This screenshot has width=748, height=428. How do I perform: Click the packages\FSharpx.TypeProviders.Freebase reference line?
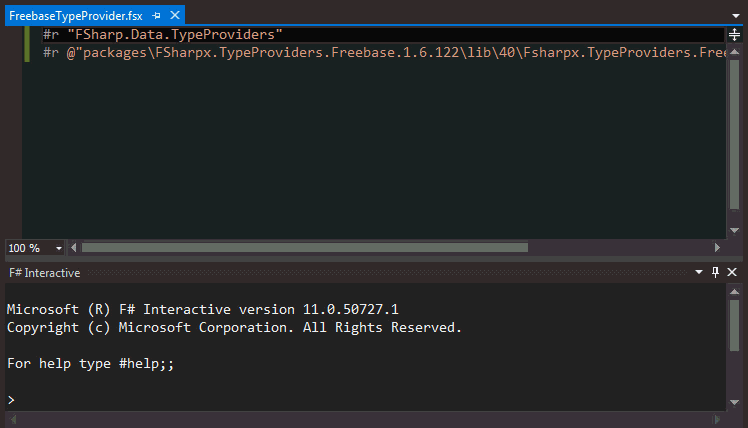(384, 52)
